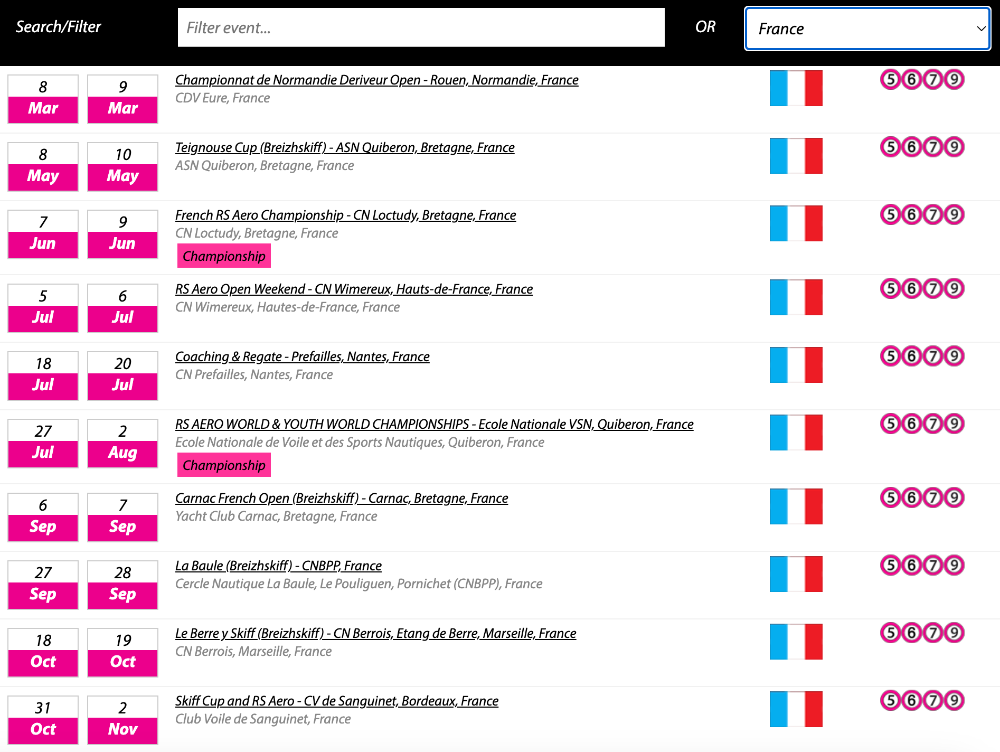Click rig 9 icon on Skiff Cup Sanguinet row
Viewport: 1000px width, 752px height.
[953, 701]
